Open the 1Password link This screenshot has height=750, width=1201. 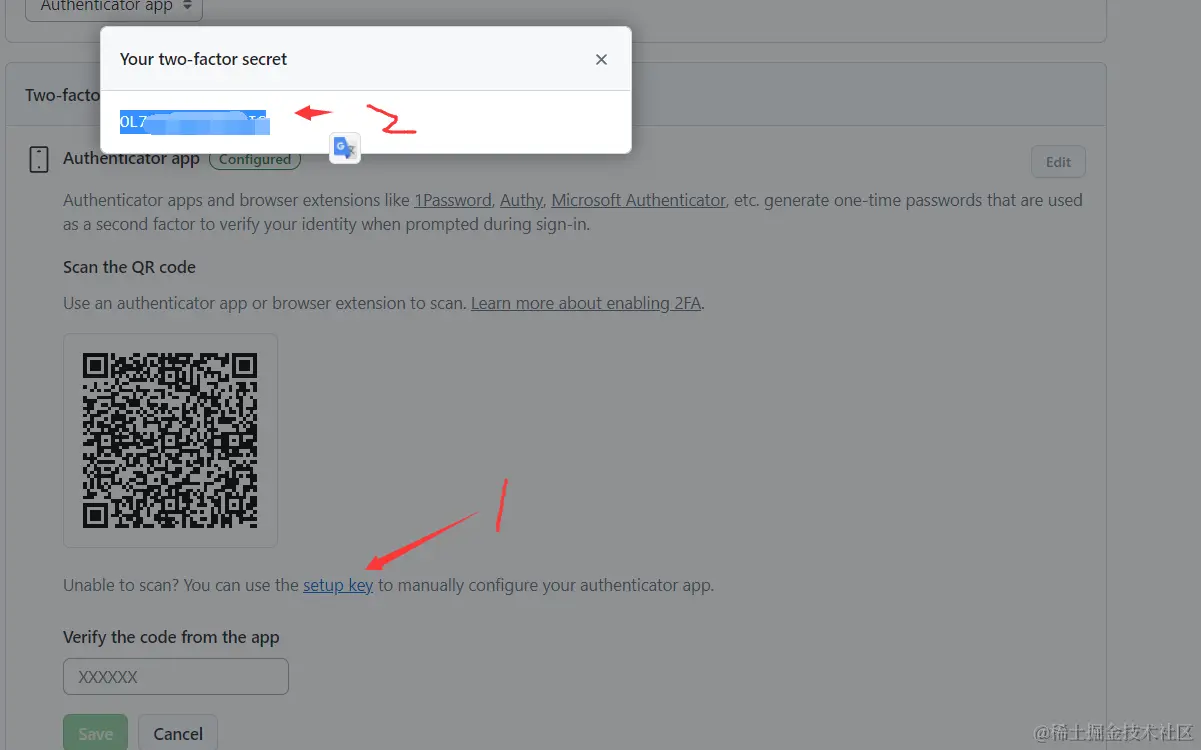click(x=453, y=200)
